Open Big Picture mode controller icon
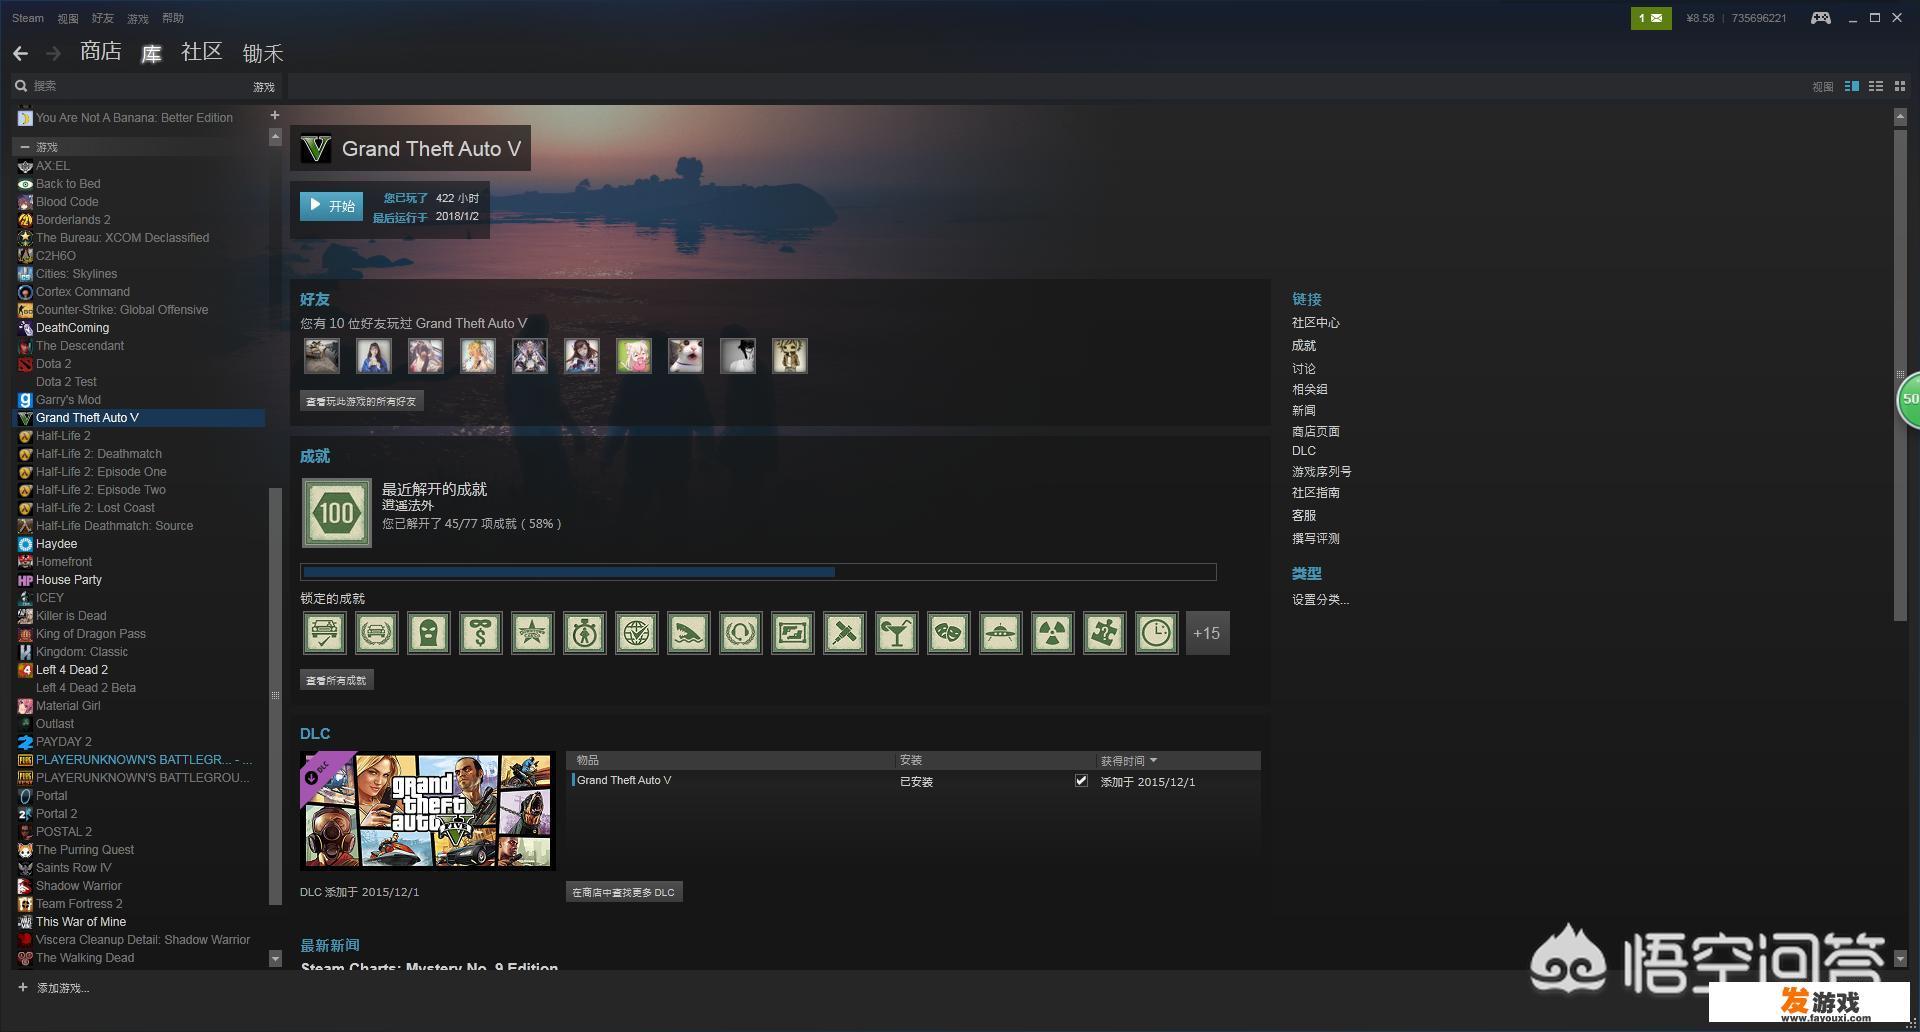The image size is (1920, 1032). click(x=1821, y=18)
